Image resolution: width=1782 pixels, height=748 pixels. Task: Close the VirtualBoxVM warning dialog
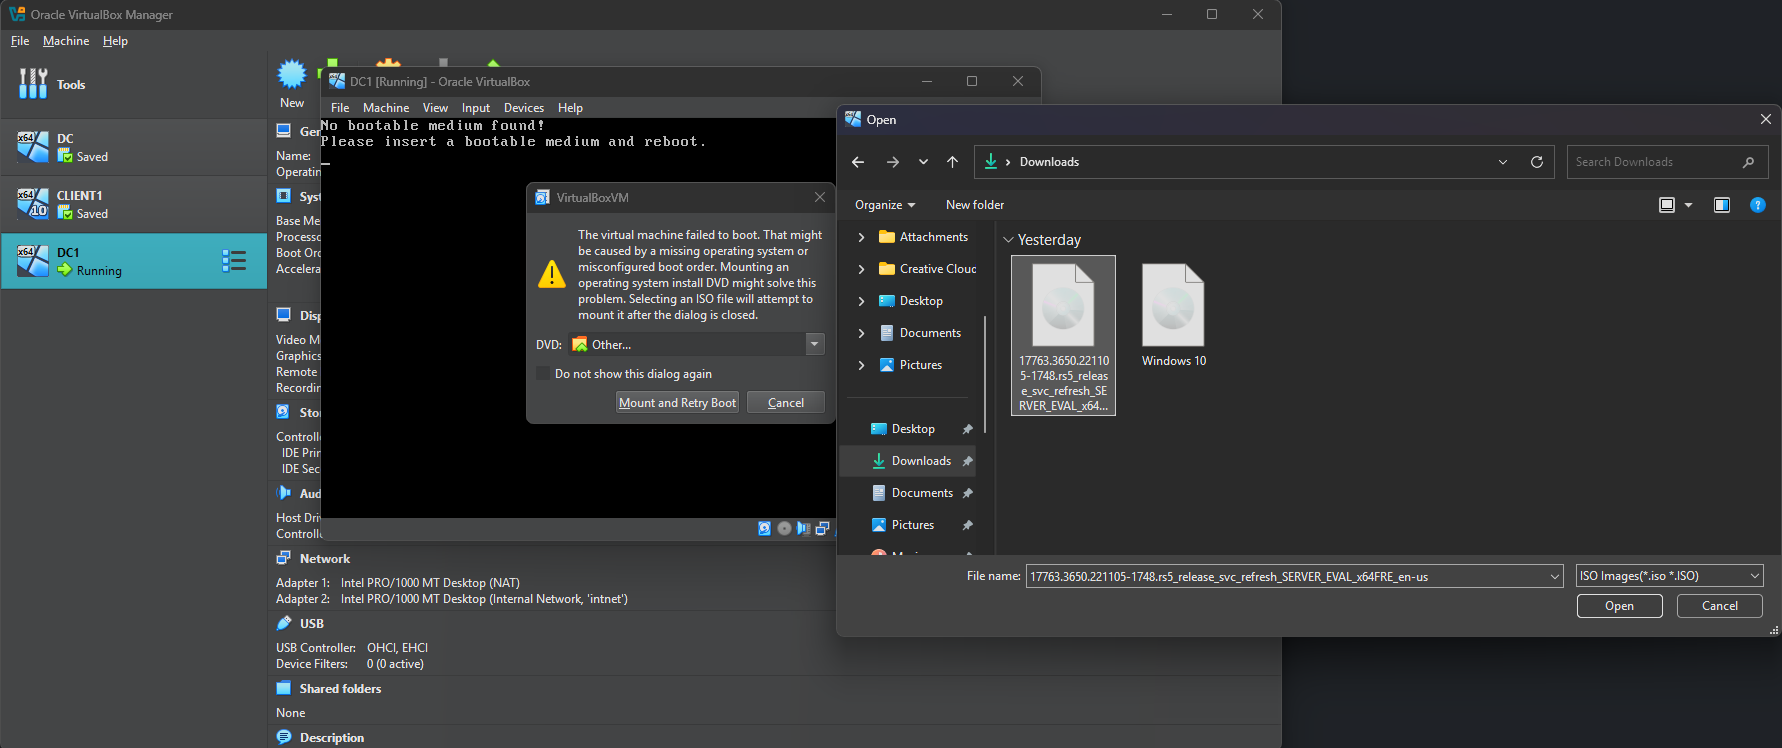pos(820,197)
